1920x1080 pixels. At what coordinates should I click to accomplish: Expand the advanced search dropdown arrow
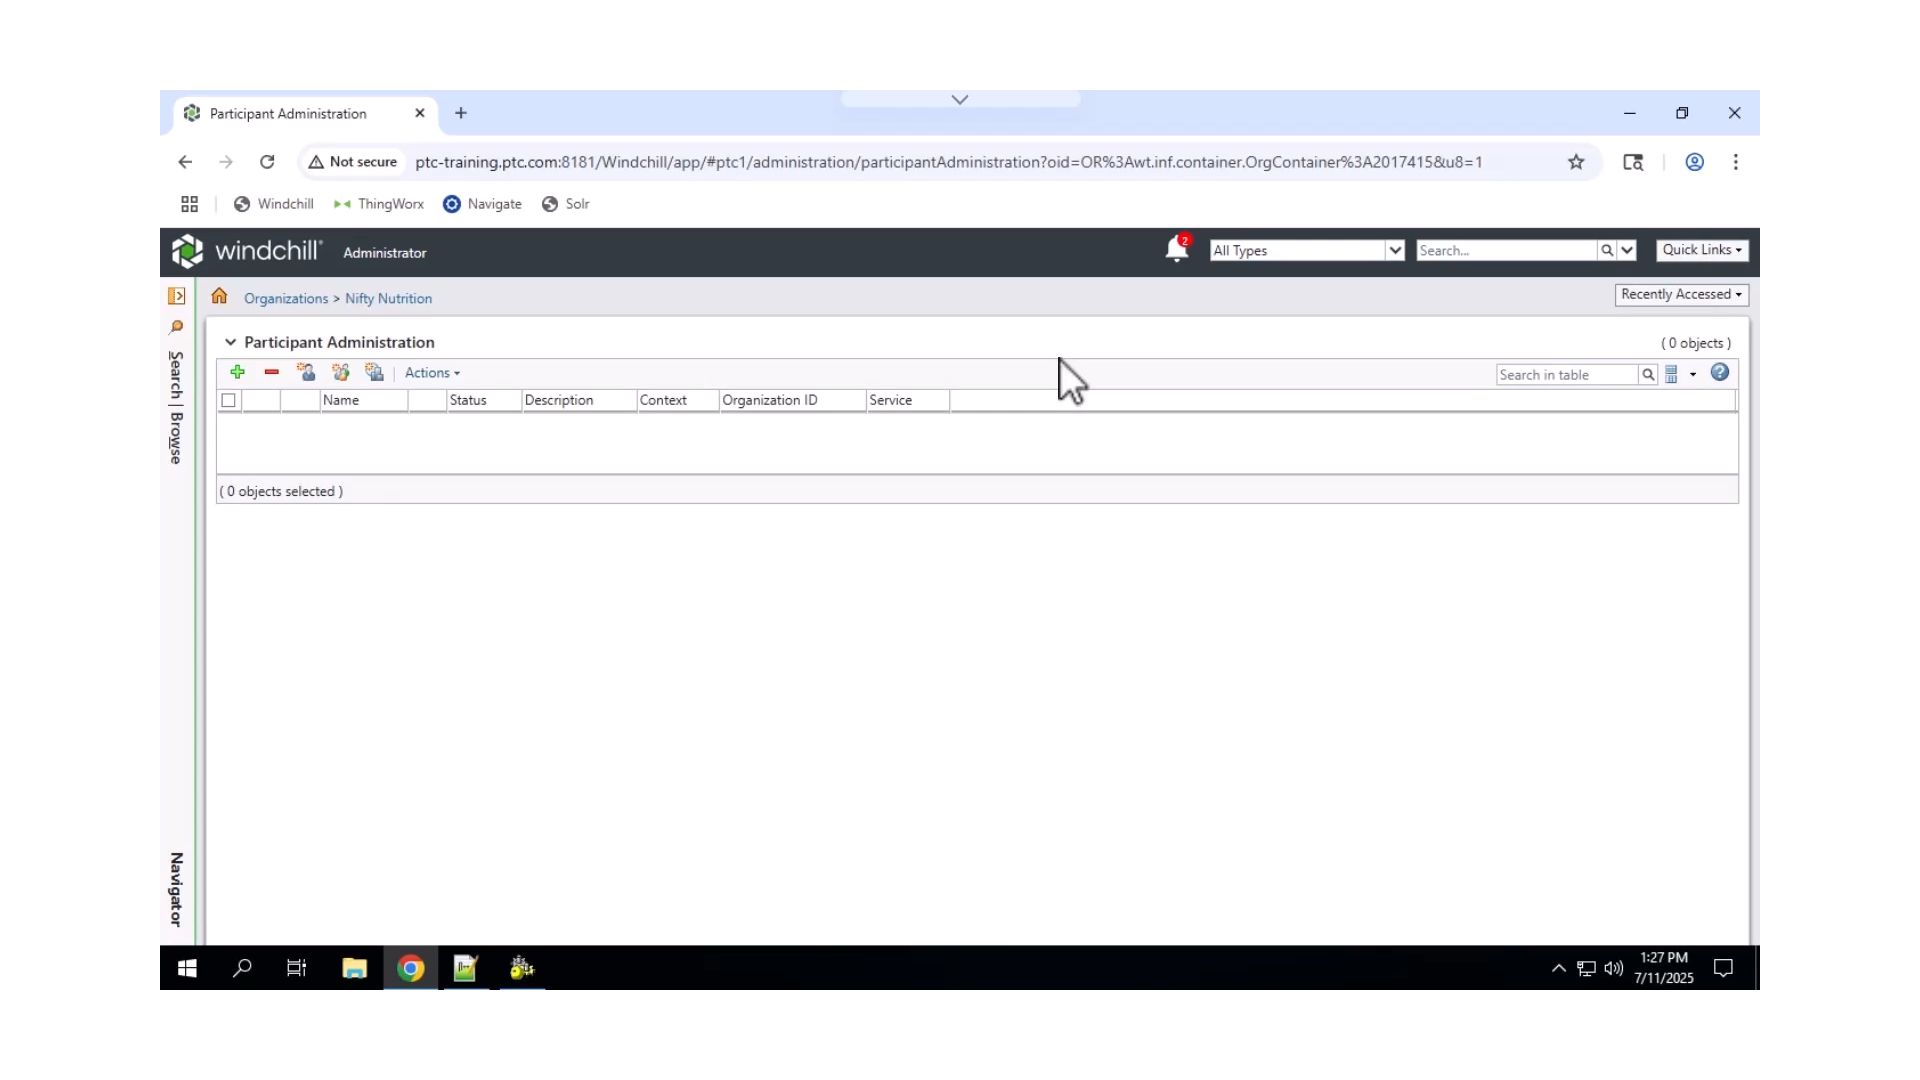(1627, 250)
